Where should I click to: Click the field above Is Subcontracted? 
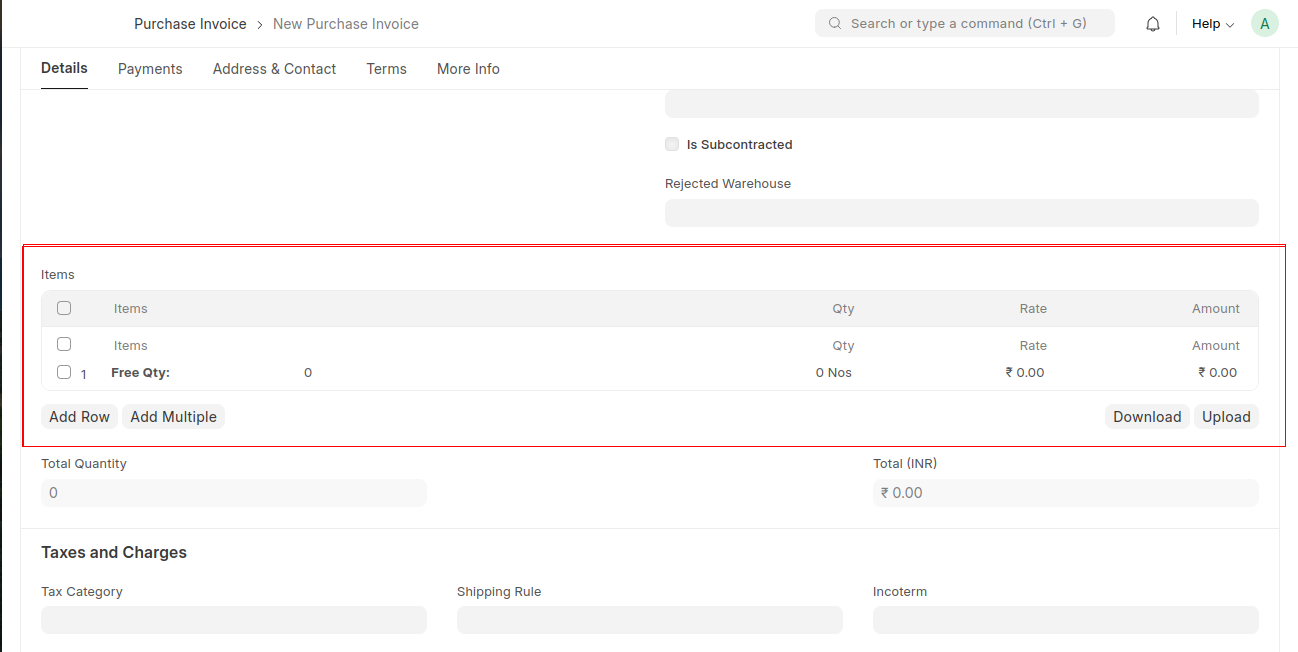point(962,104)
